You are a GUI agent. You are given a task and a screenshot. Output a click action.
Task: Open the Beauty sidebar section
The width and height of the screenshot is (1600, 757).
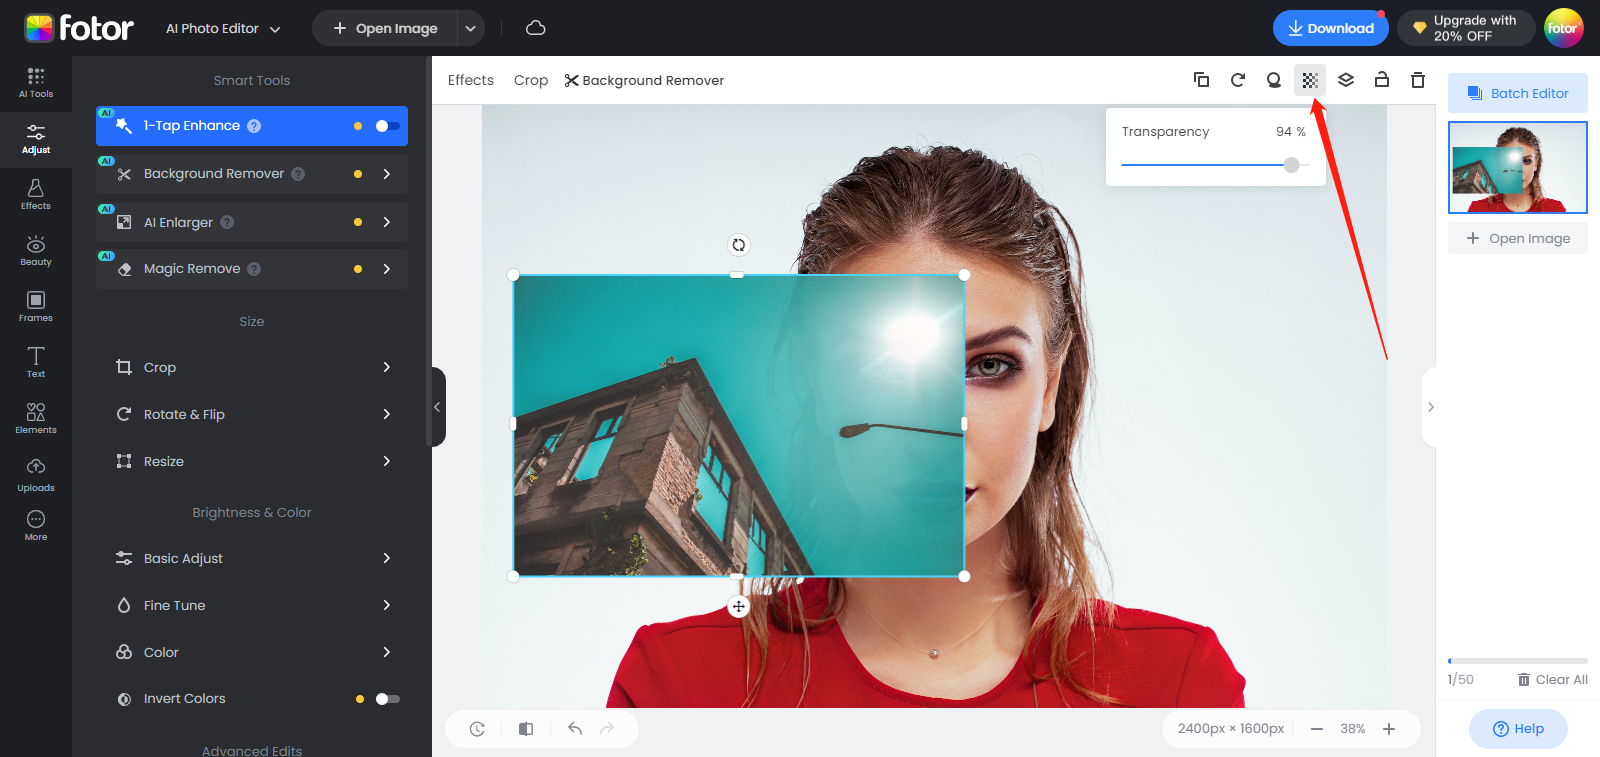tap(36, 251)
